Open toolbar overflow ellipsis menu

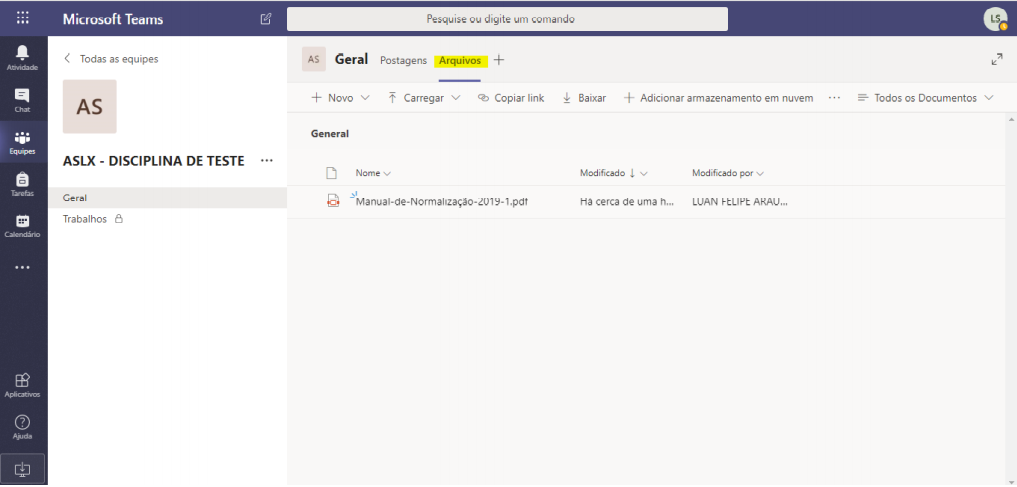click(835, 98)
